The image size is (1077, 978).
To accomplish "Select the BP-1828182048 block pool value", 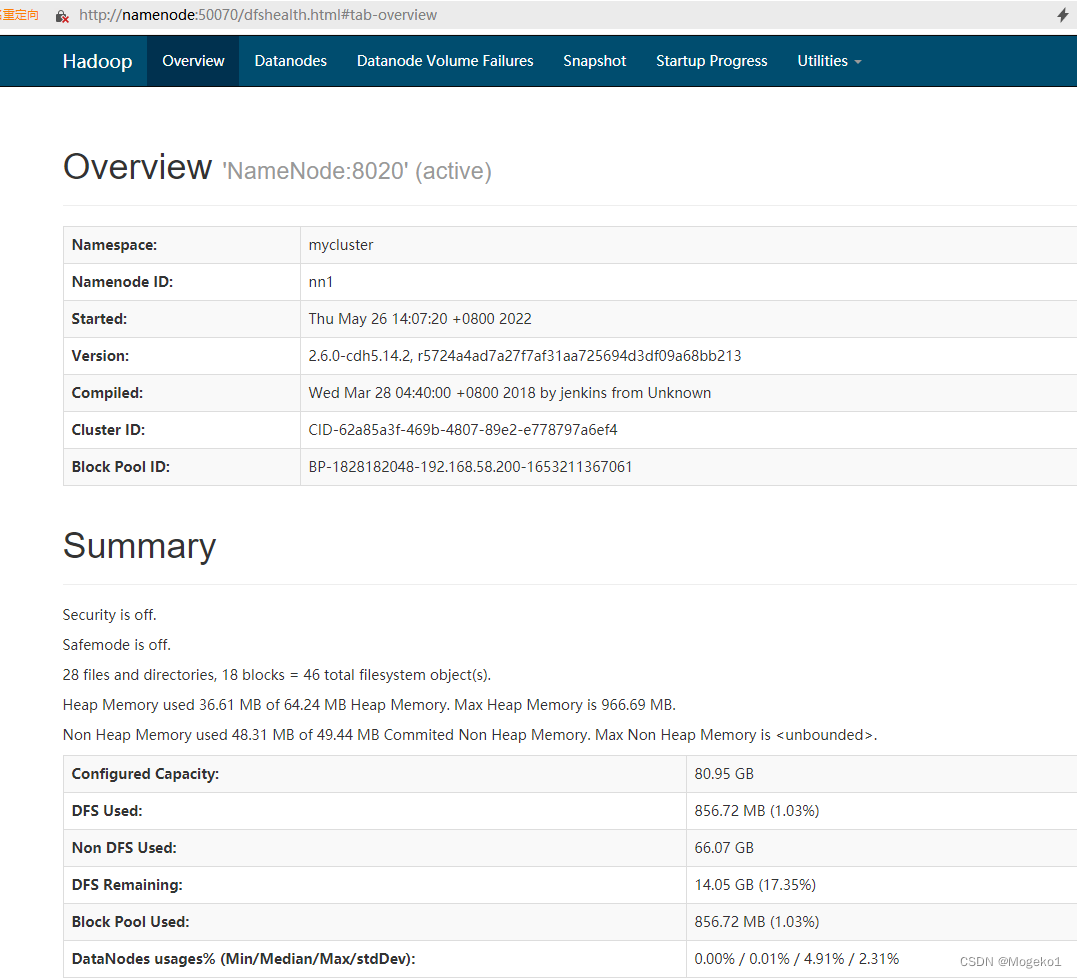I will click(x=471, y=468).
